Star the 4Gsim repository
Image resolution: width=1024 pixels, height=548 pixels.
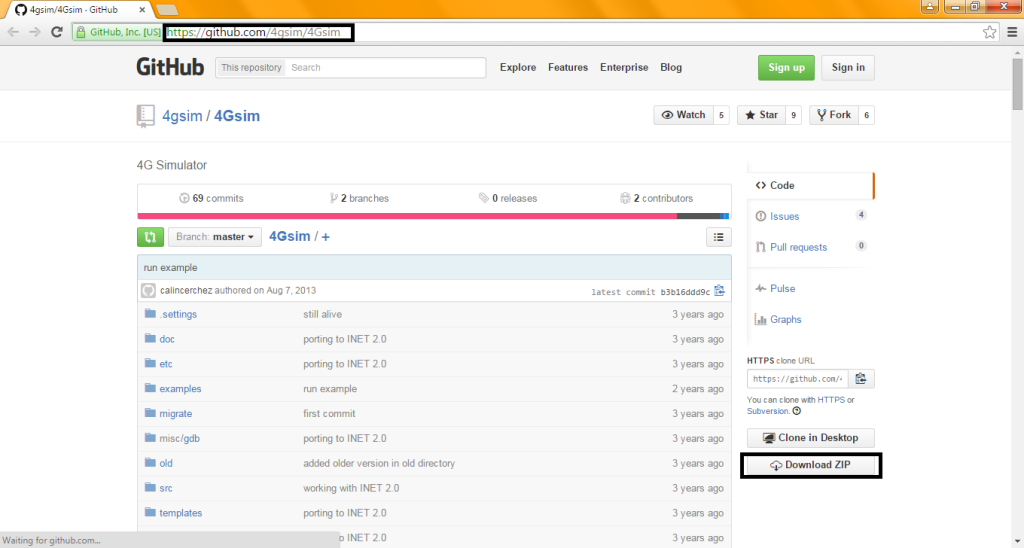[760, 115]
